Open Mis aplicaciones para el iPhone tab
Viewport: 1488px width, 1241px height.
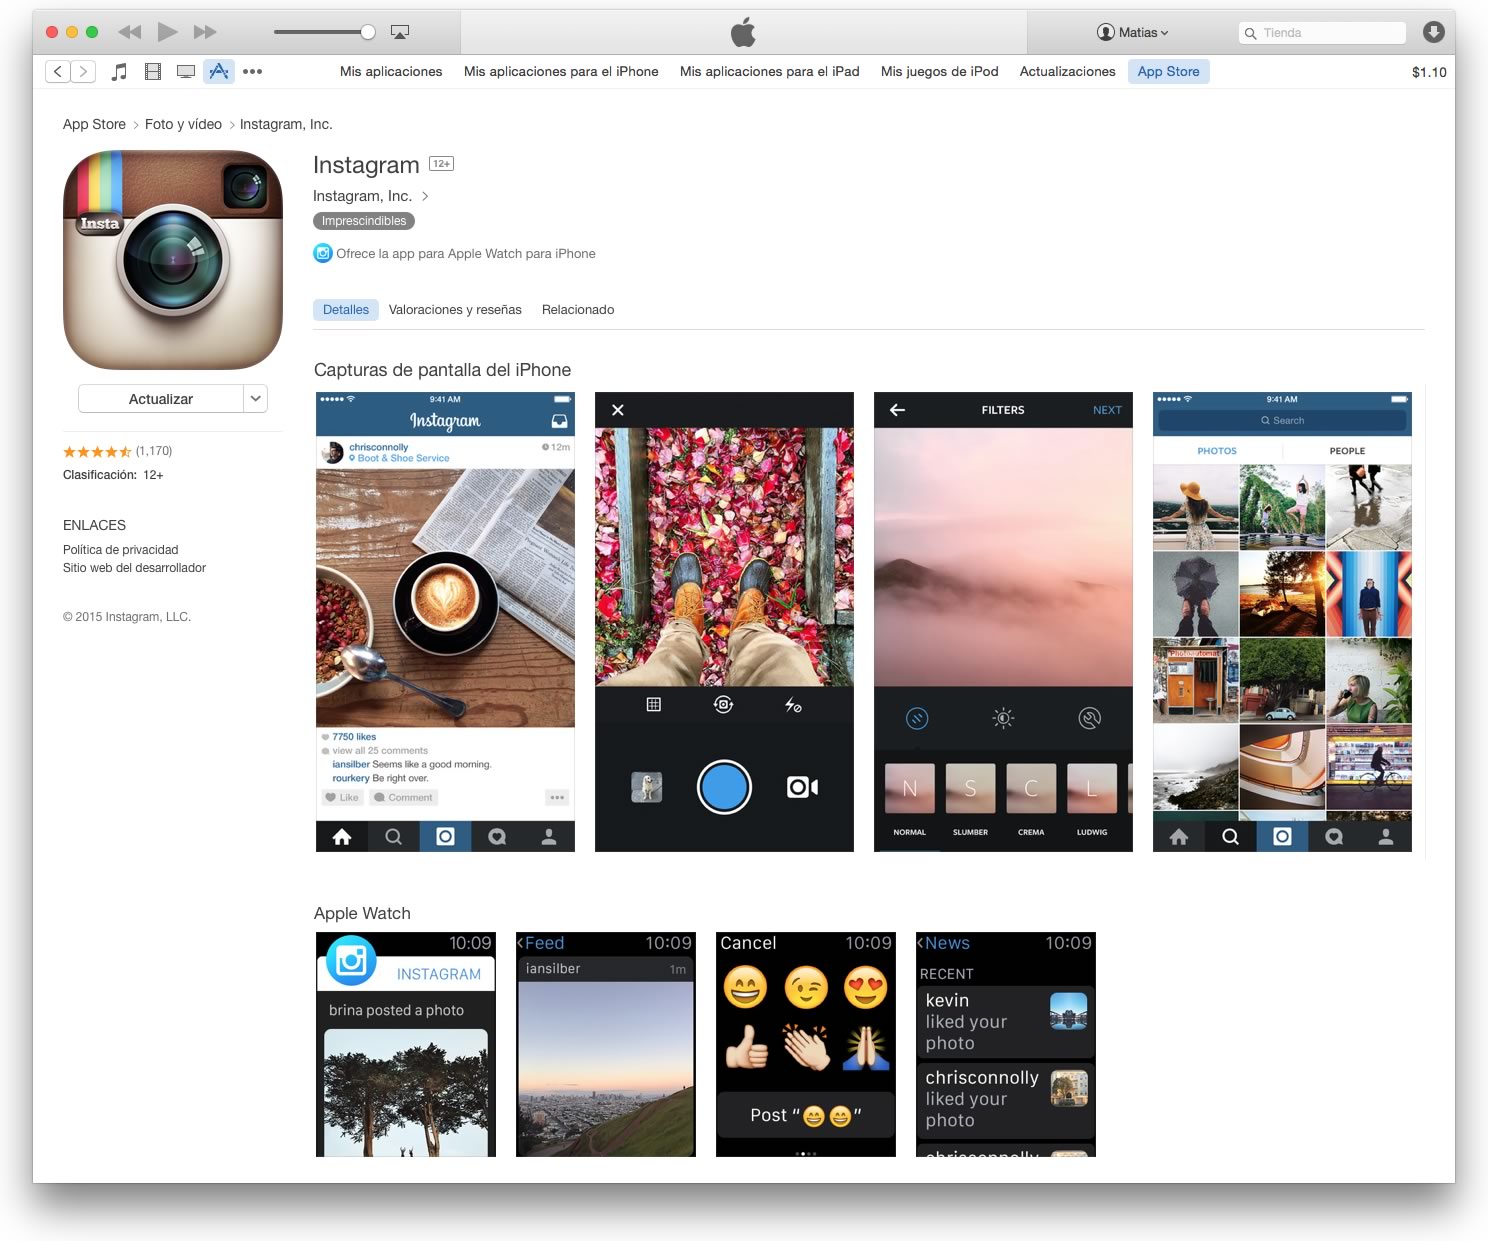click(x=561, y=71)
